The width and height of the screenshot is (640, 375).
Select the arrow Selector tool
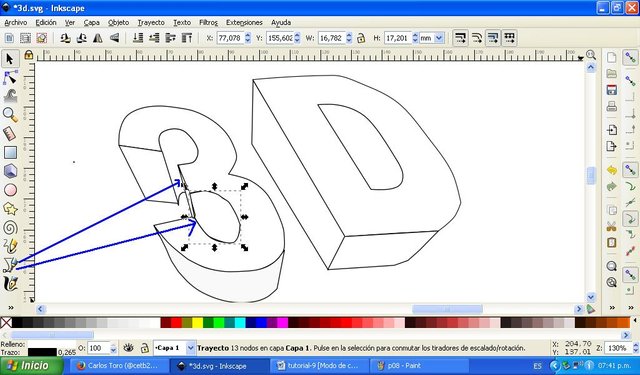10,59
